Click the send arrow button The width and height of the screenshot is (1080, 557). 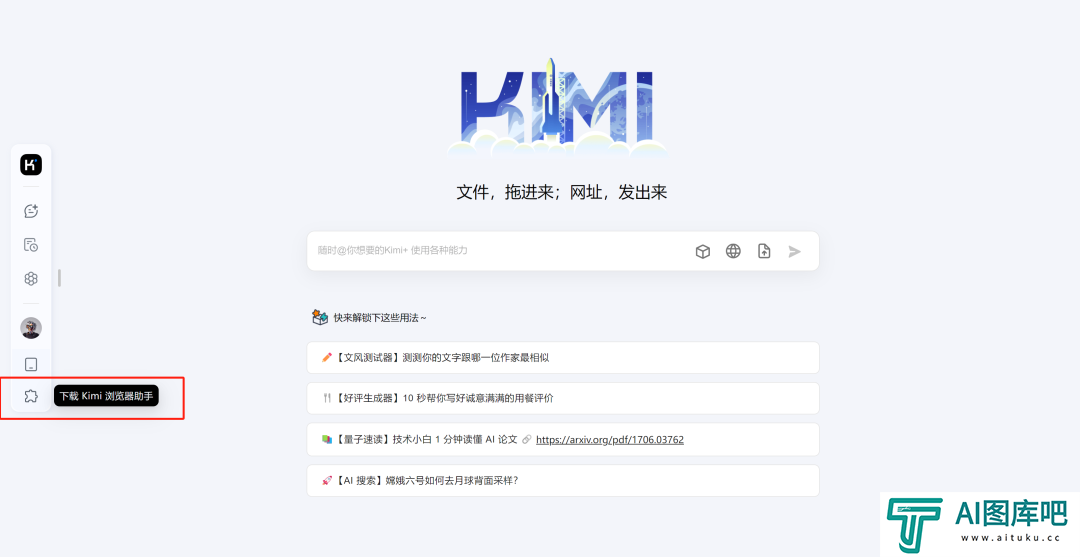point(795,251)
